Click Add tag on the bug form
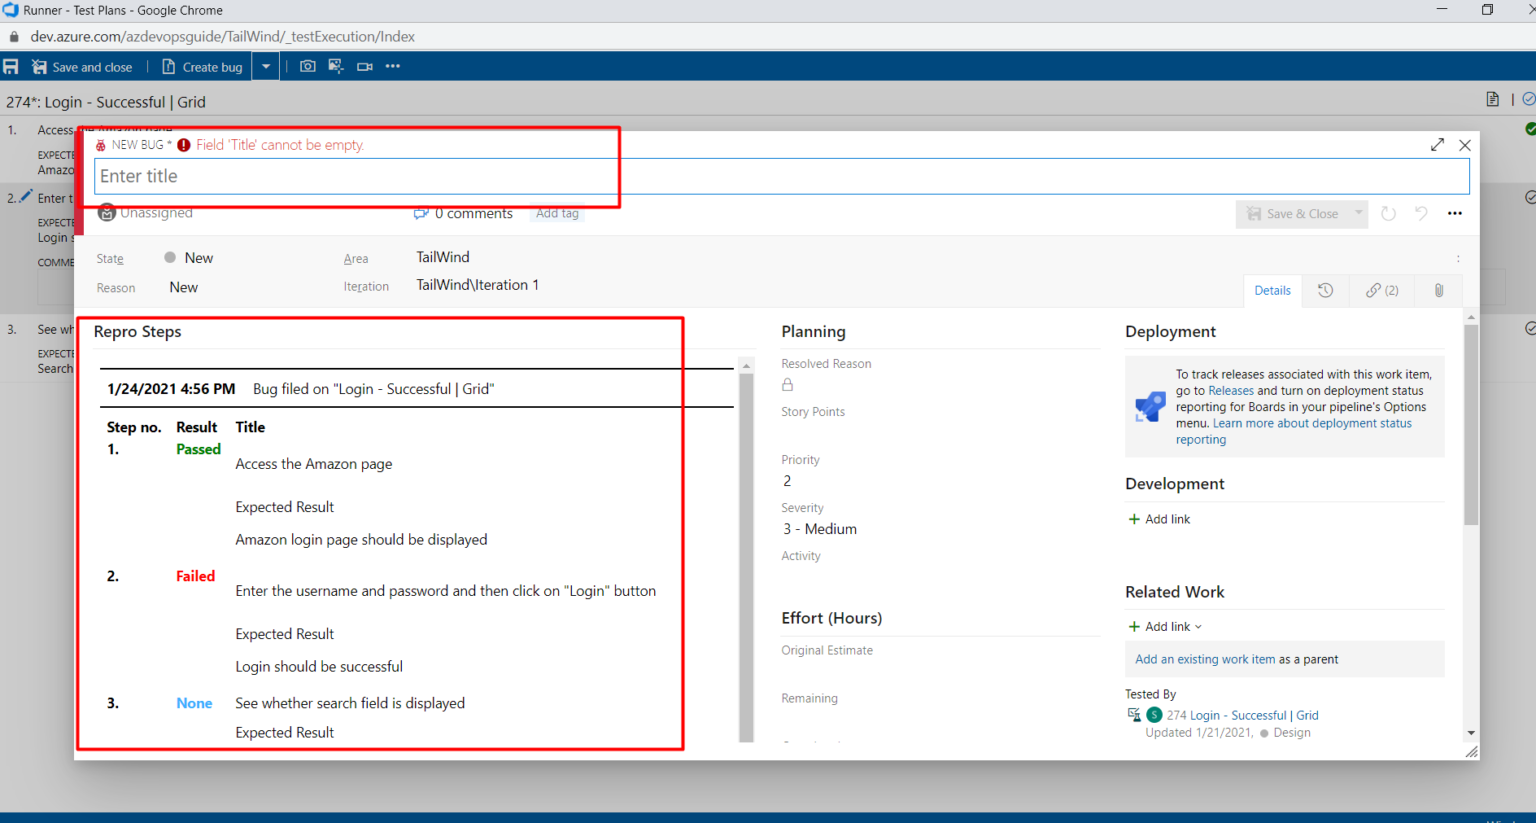This screenshot has height=823, width=1536. pos(557,214)
